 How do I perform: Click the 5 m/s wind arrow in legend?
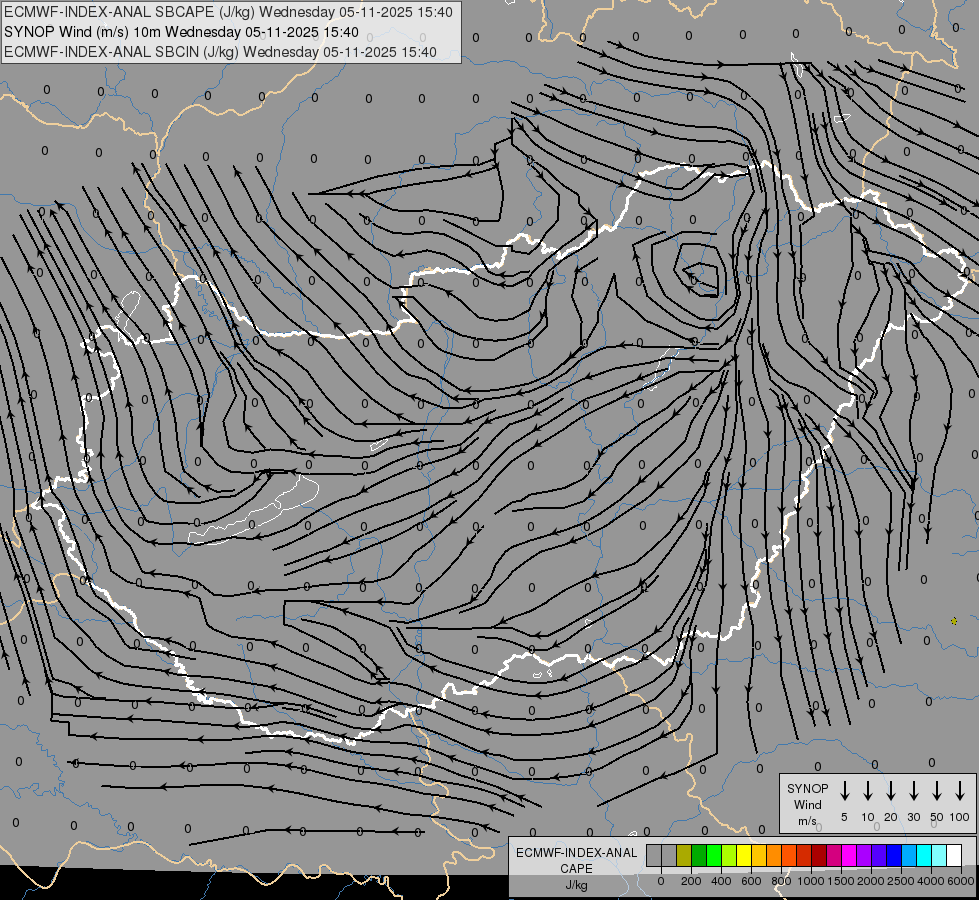(x=844, y=791)
